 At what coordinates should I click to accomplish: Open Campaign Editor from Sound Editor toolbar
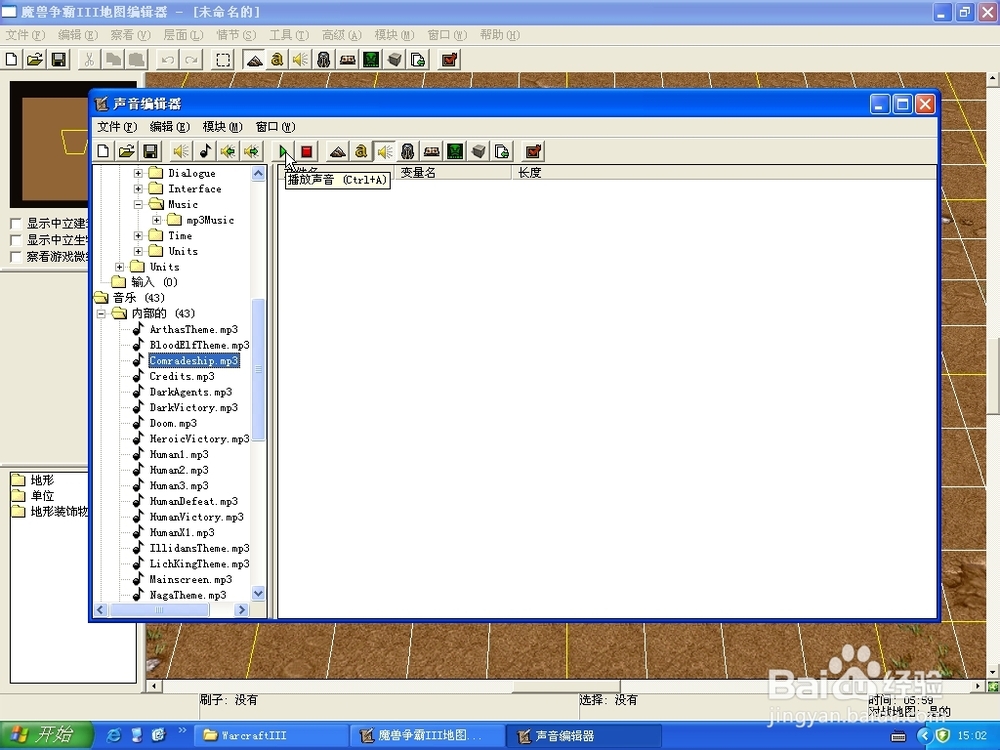tap(432, 151)
